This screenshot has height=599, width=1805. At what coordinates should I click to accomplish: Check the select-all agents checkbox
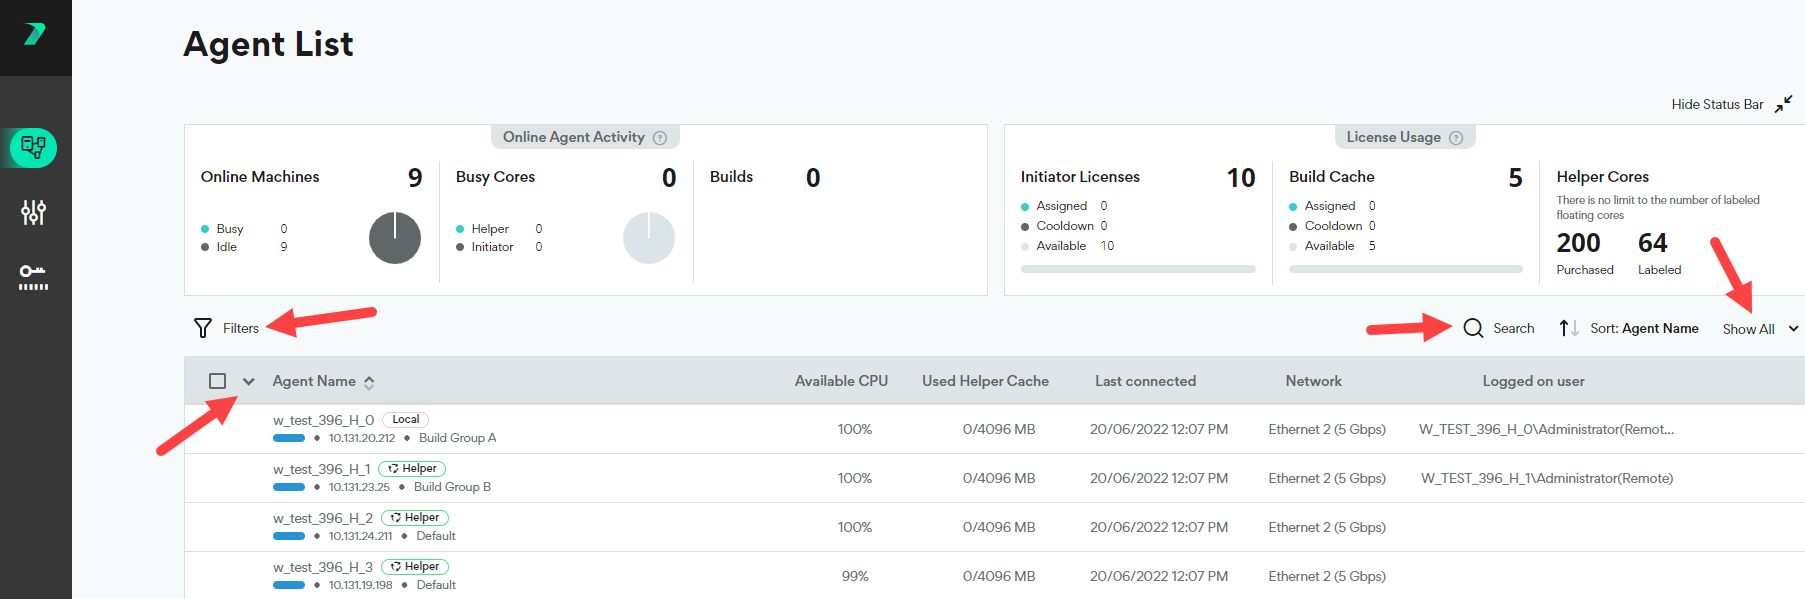click(x=217, y=381)
